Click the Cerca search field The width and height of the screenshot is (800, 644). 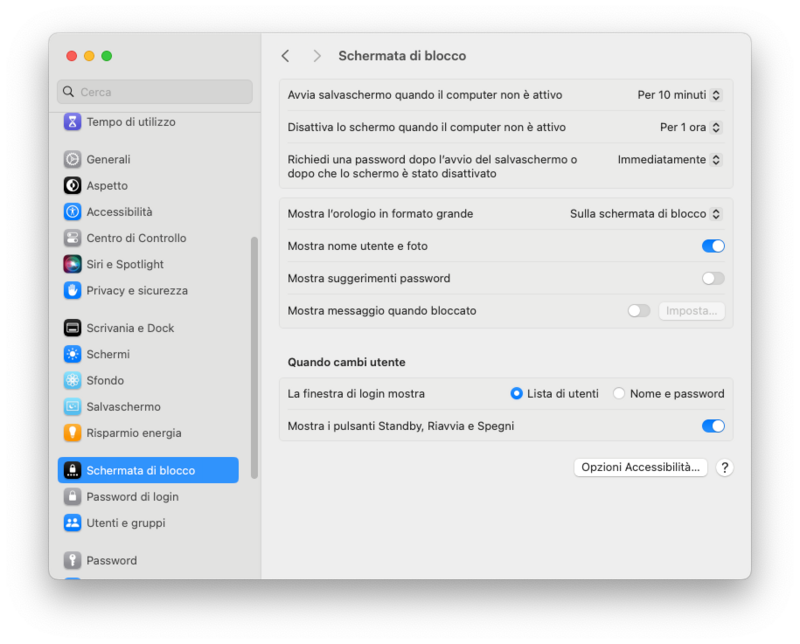click(155, 92)
